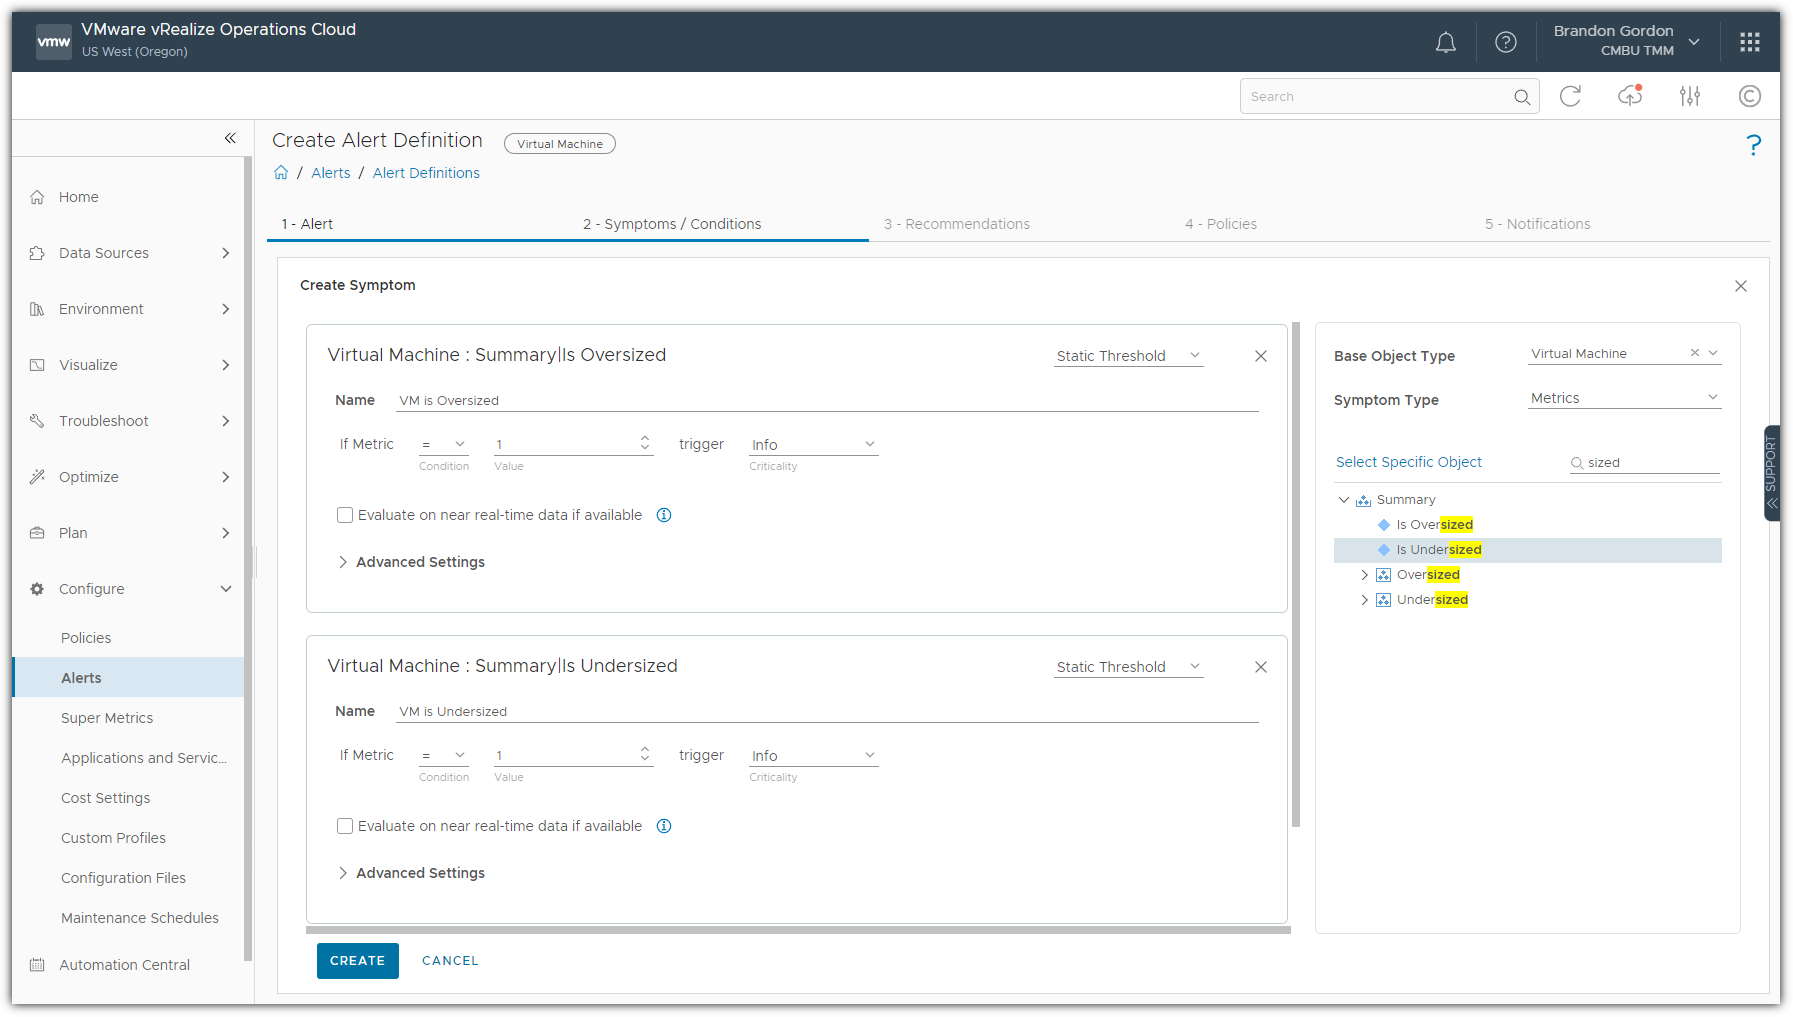1793x1017 pixels.
Task: Switch to 4 - Policies step
Action: click(1221, 224)
